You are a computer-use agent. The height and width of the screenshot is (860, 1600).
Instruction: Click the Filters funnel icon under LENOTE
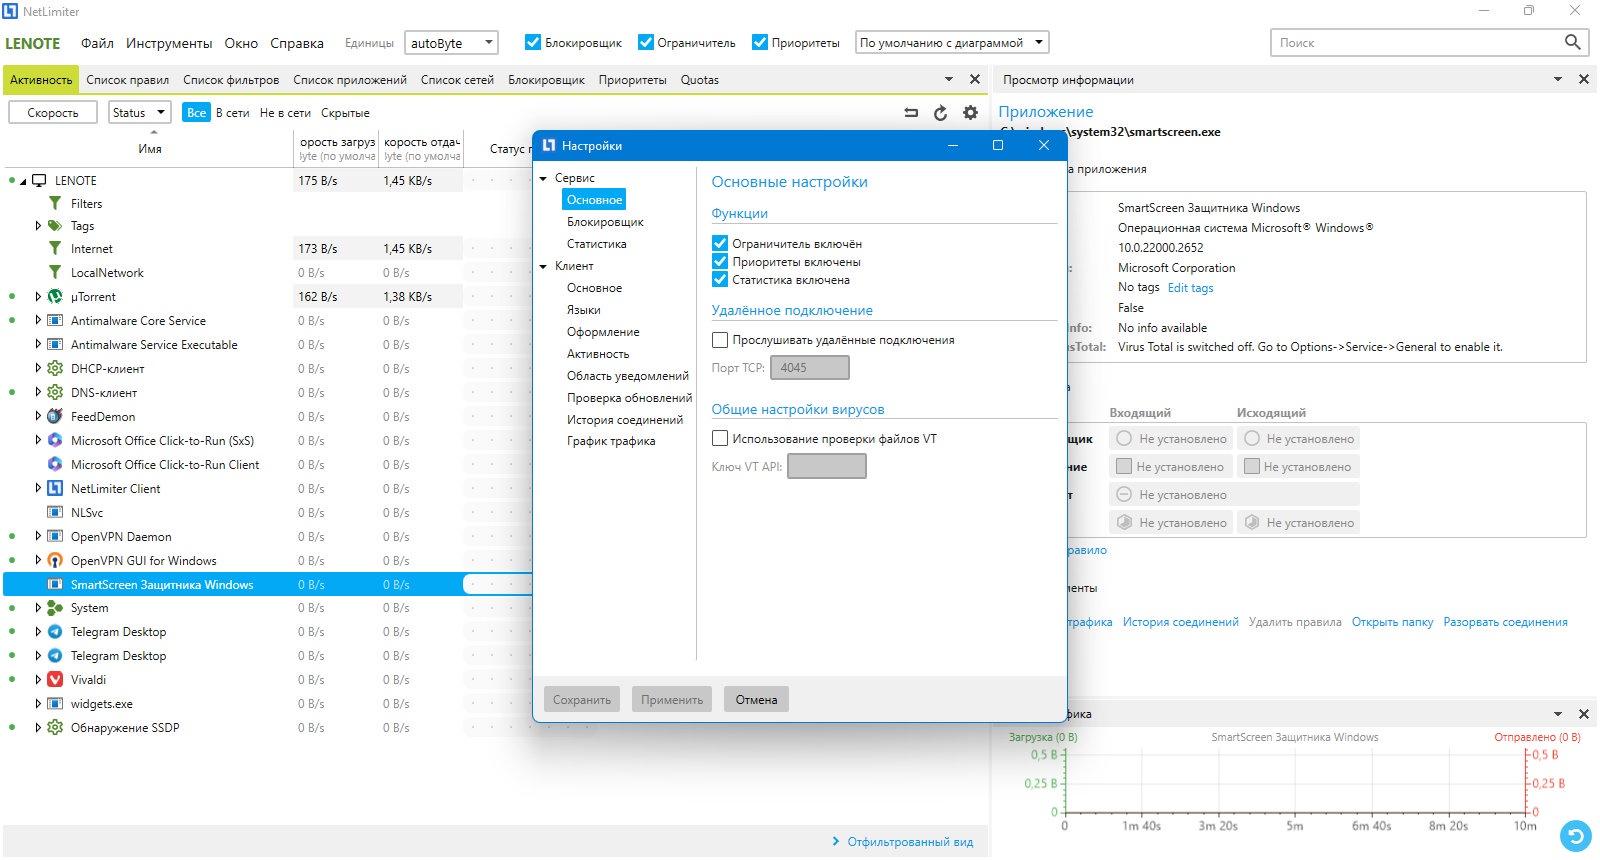55,203
